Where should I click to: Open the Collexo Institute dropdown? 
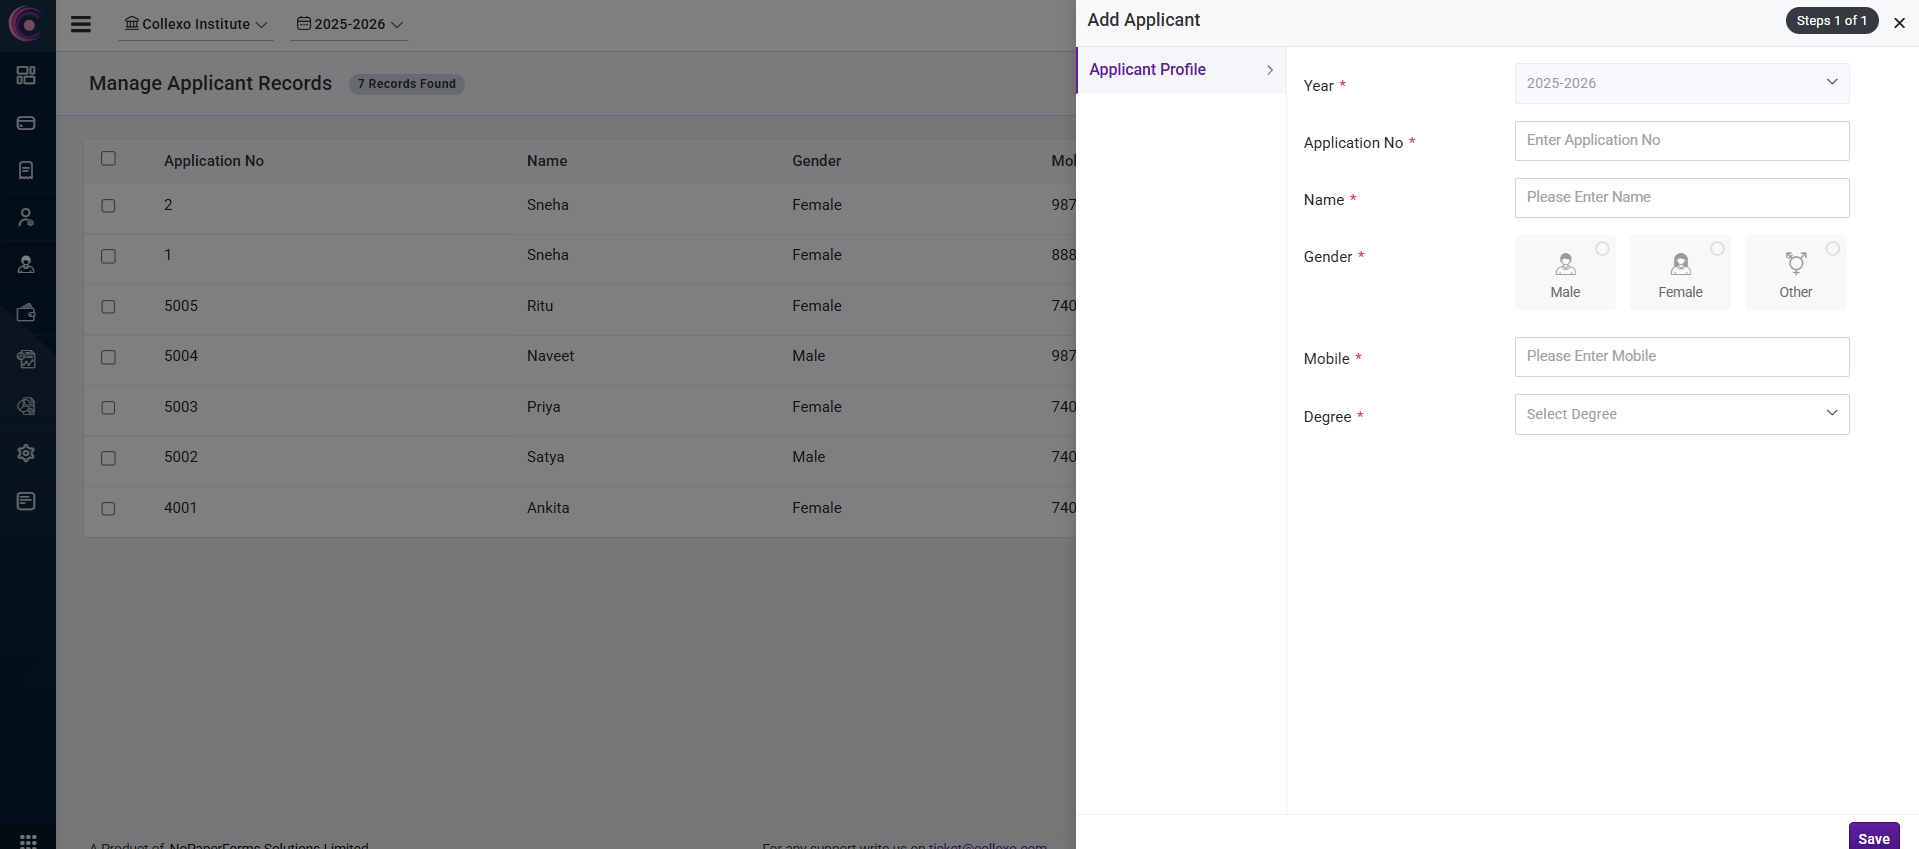196,24
